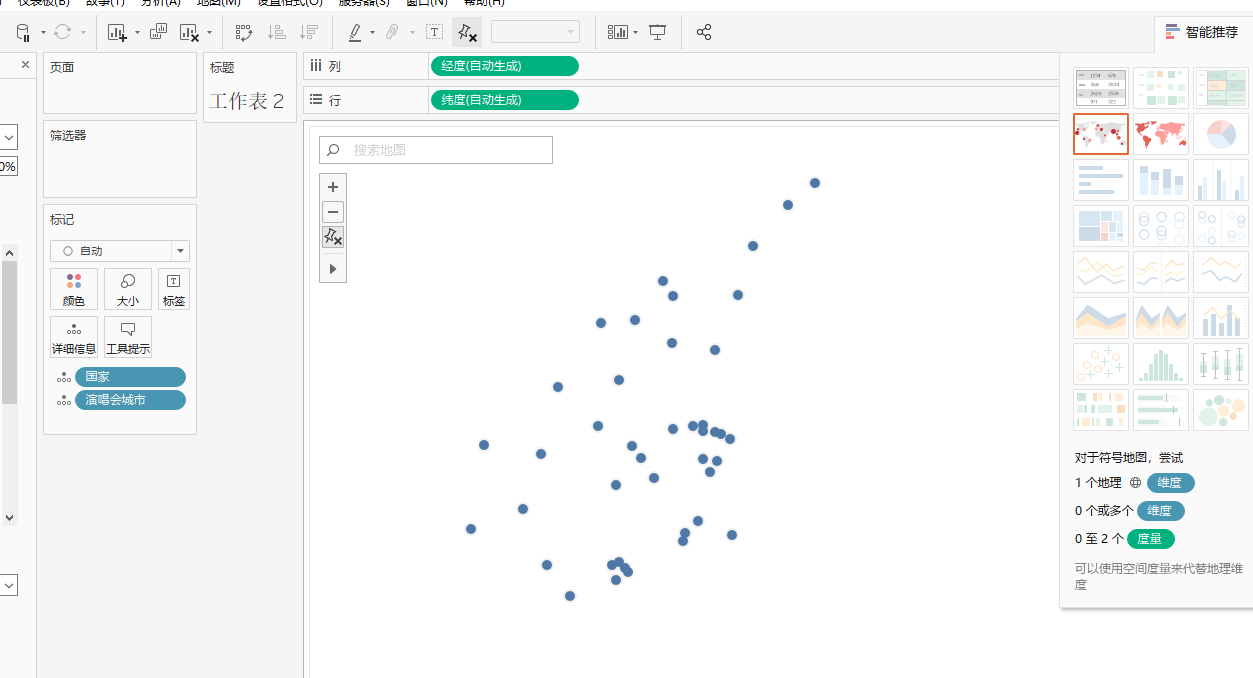Choose pie chart in Show Me
Image resolution: width=1253 pixels, height=678 pixels.
tap(1221, 134)
